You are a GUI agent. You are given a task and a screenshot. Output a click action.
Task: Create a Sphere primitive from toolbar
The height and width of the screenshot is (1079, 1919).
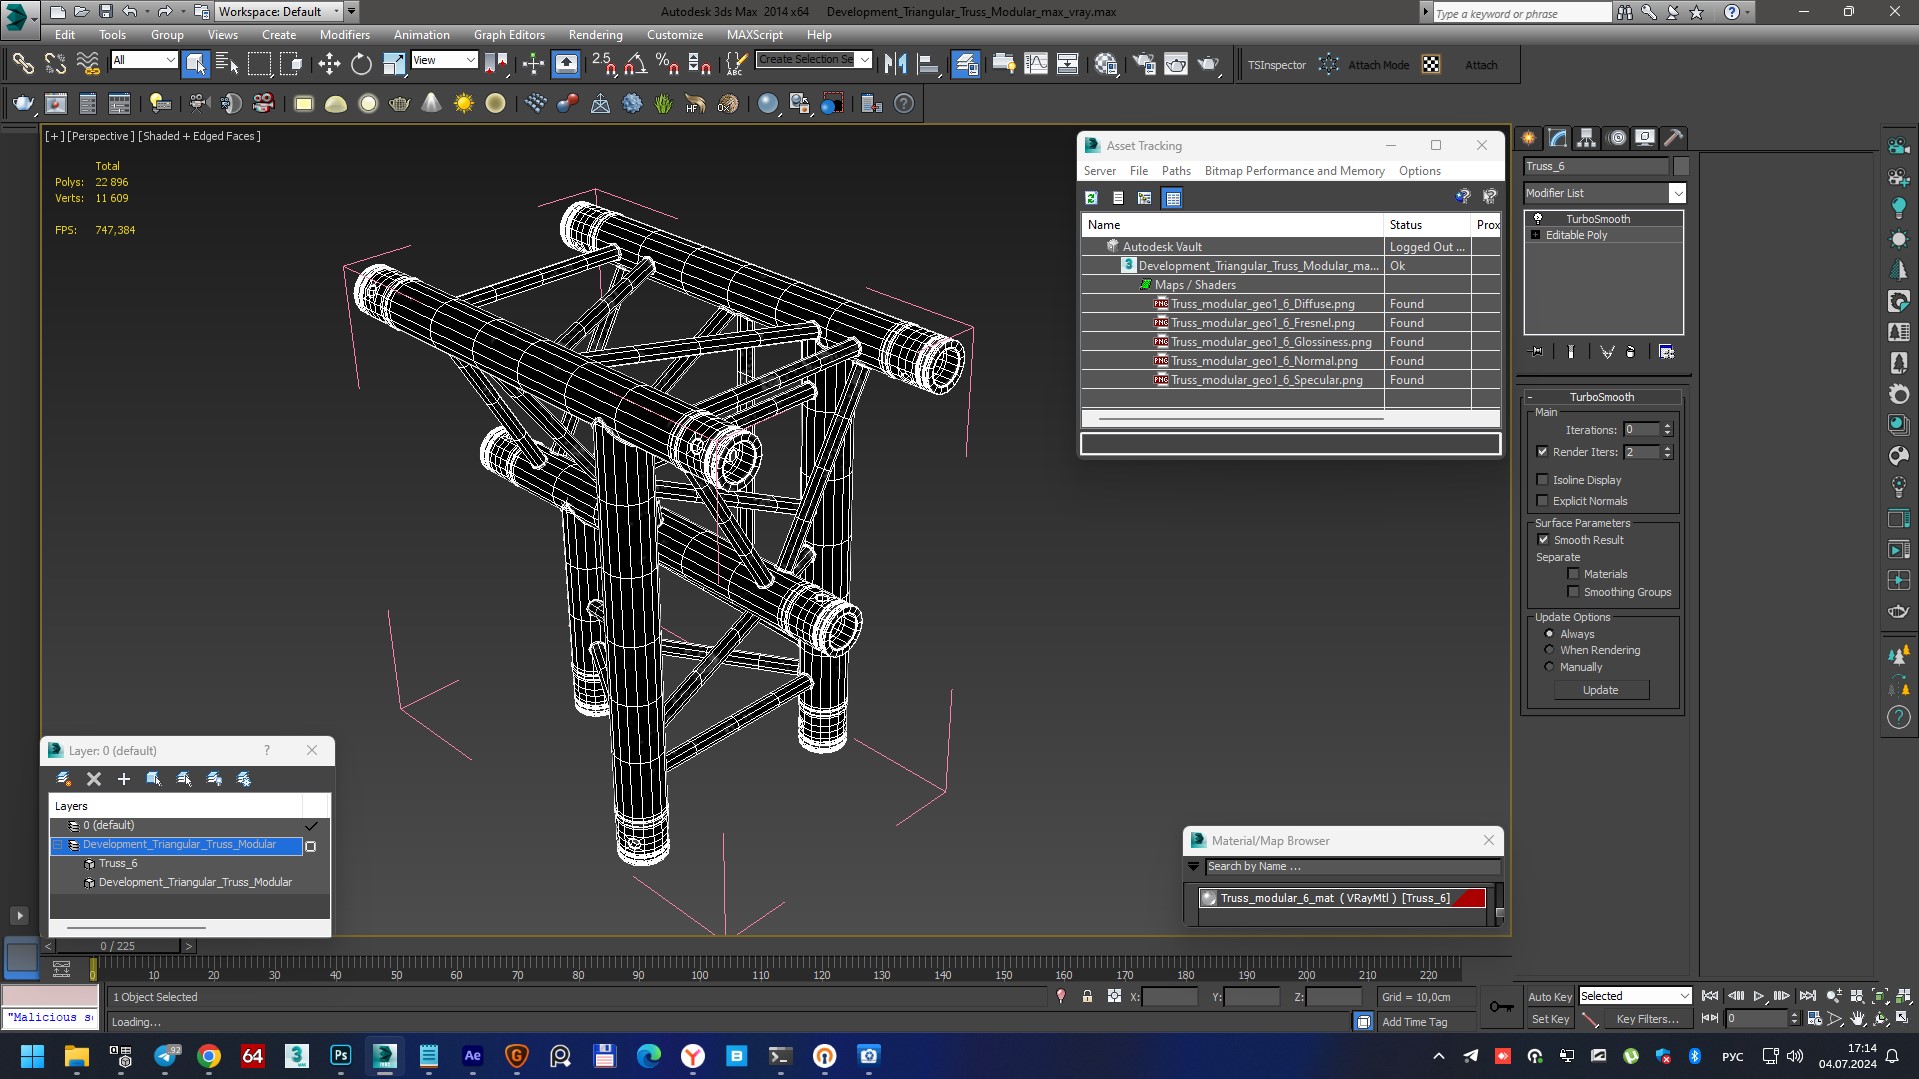coord(368,104)
